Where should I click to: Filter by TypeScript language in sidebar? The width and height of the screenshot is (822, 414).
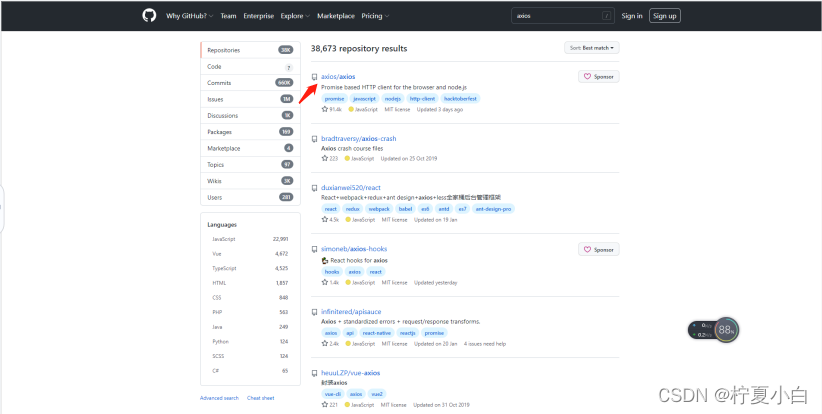250,268
